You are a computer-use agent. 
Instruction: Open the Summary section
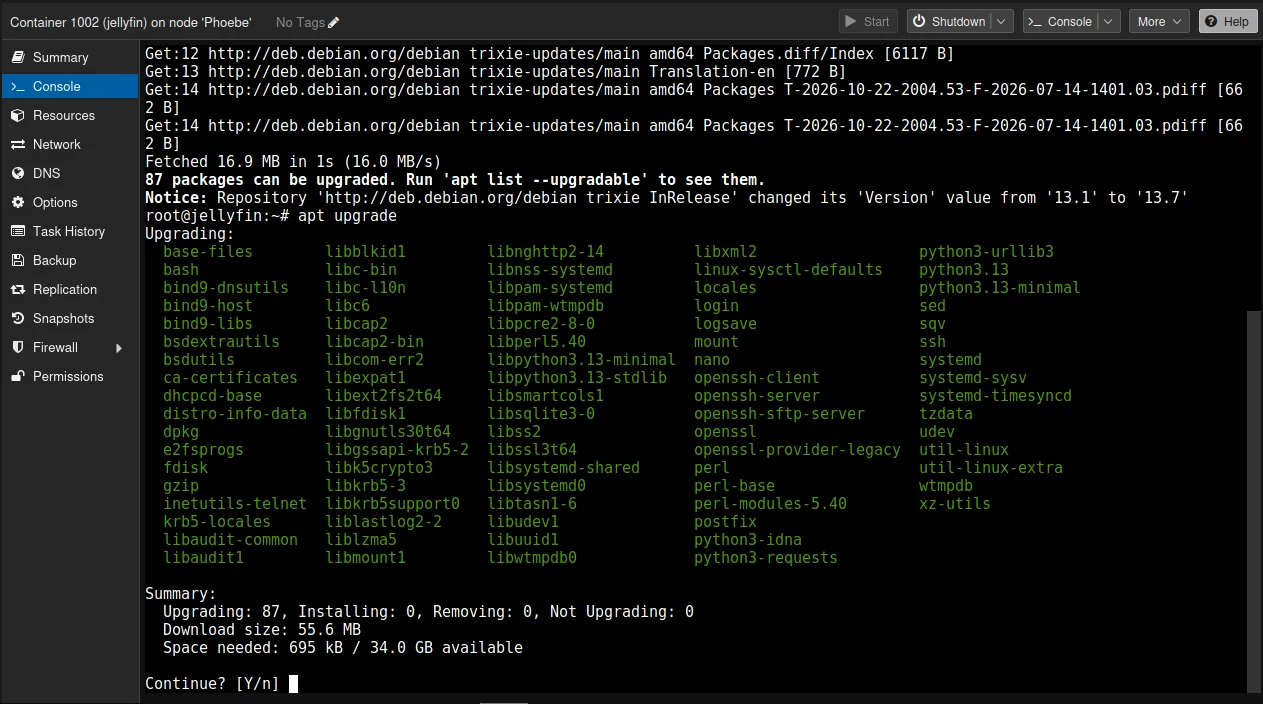point(70,57)
